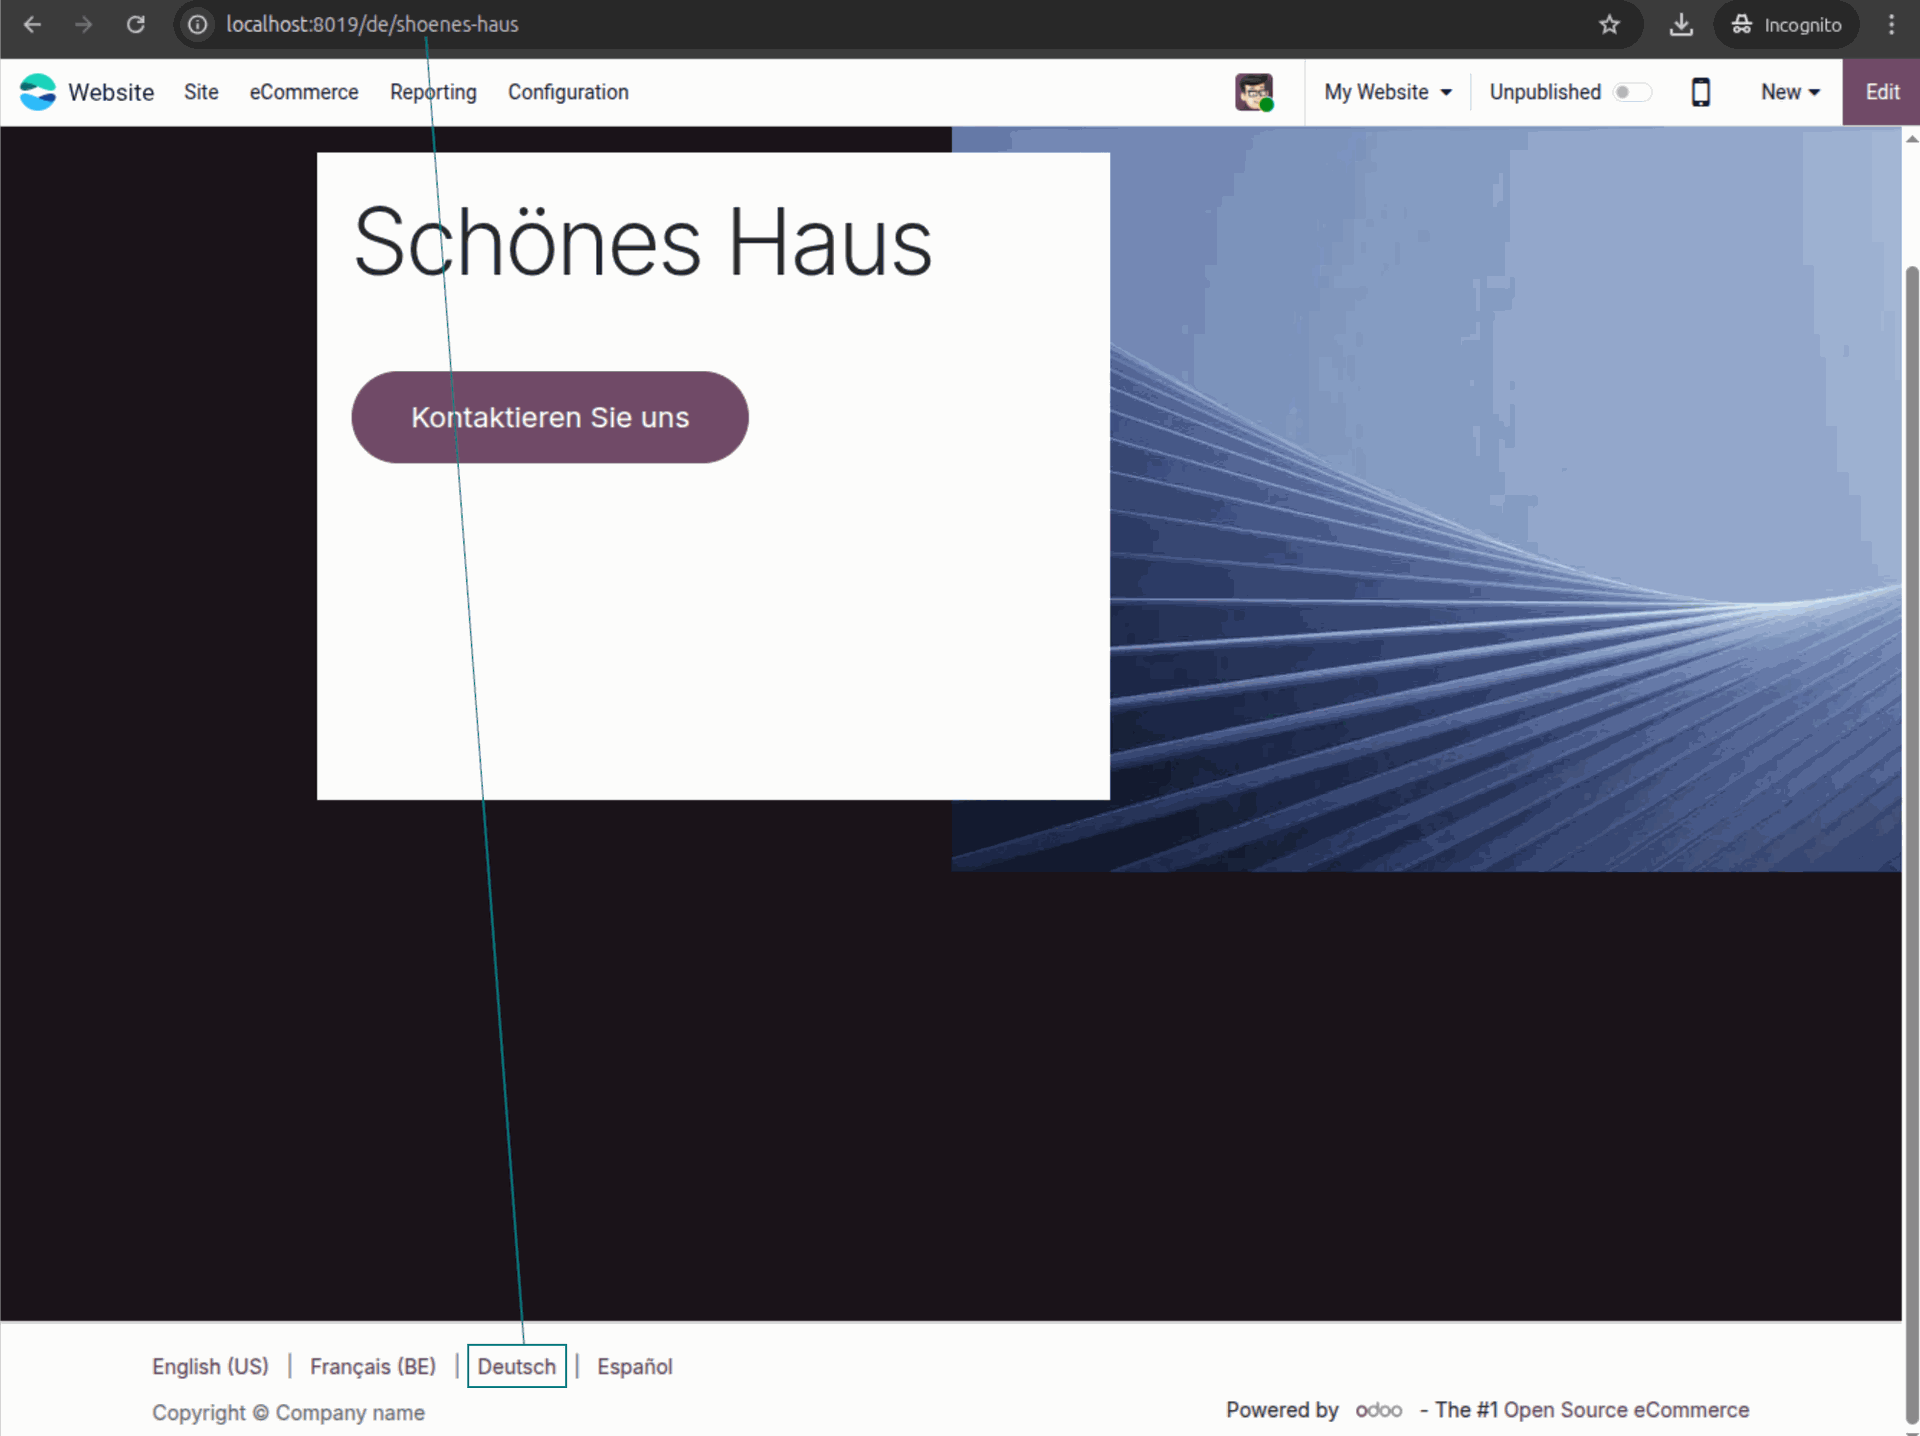1920x1436 pixels.
Task: Switch language to English (US)
Action: click(210, 1366)
